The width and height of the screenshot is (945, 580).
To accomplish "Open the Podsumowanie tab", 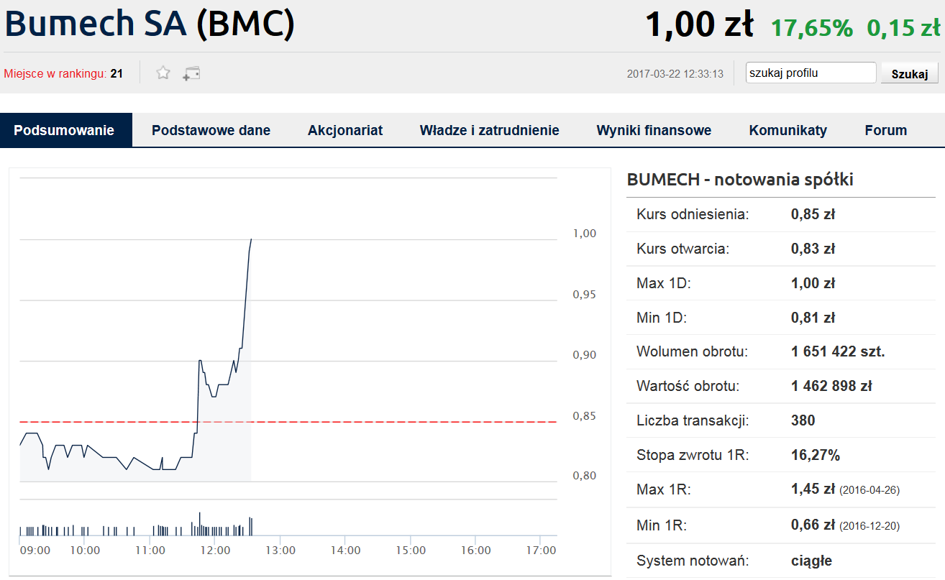I will (x=64, y=130).
